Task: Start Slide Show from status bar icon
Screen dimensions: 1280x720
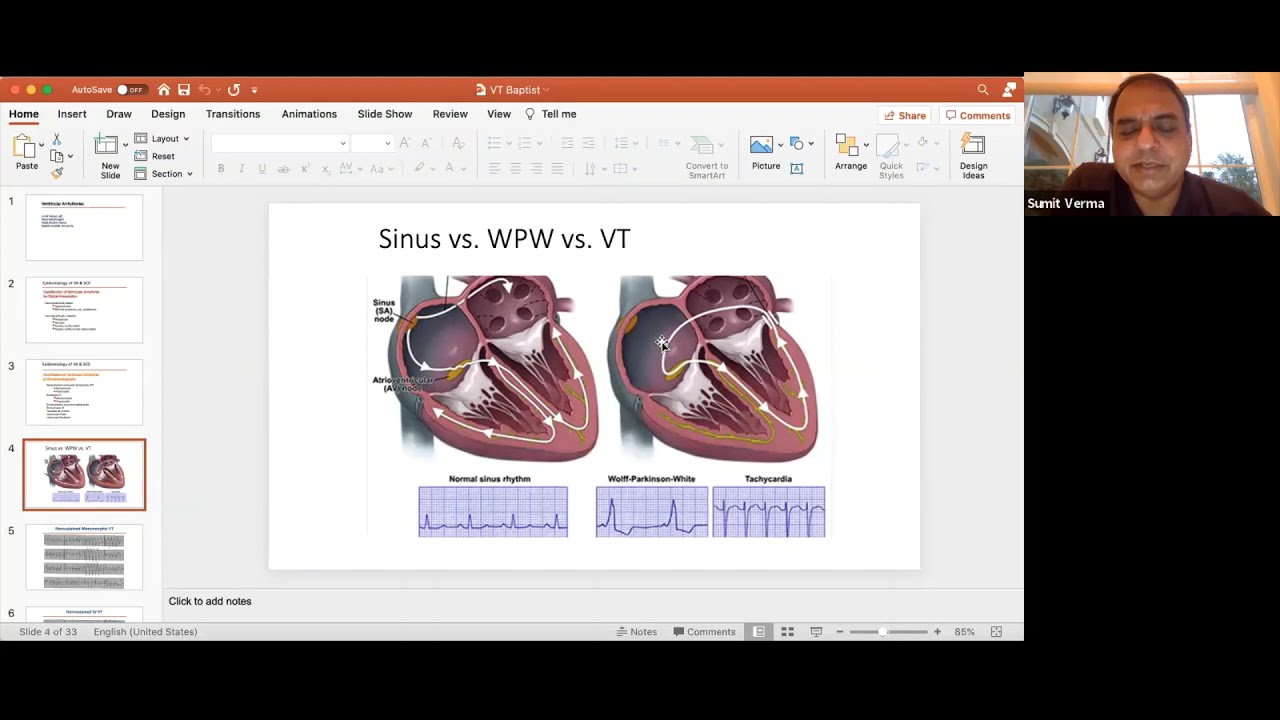Action: click(816, 632)
